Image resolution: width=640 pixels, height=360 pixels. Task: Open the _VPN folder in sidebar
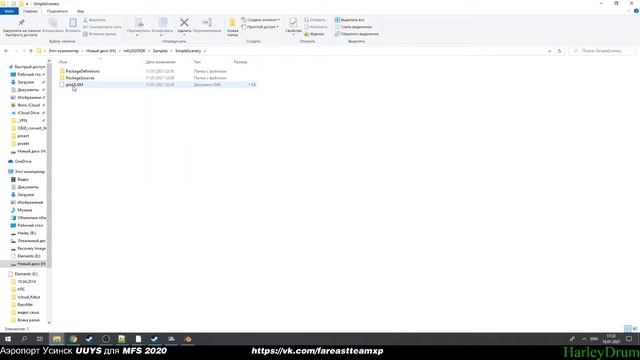(22, 121)
